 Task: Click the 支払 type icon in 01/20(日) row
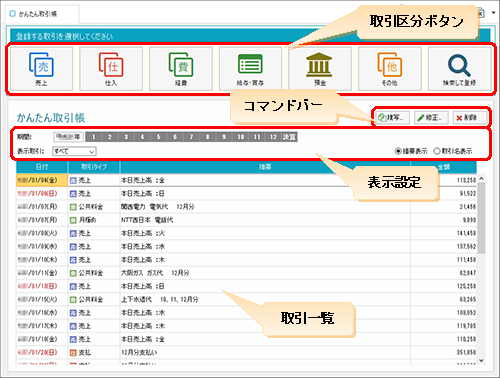(73, 352)
